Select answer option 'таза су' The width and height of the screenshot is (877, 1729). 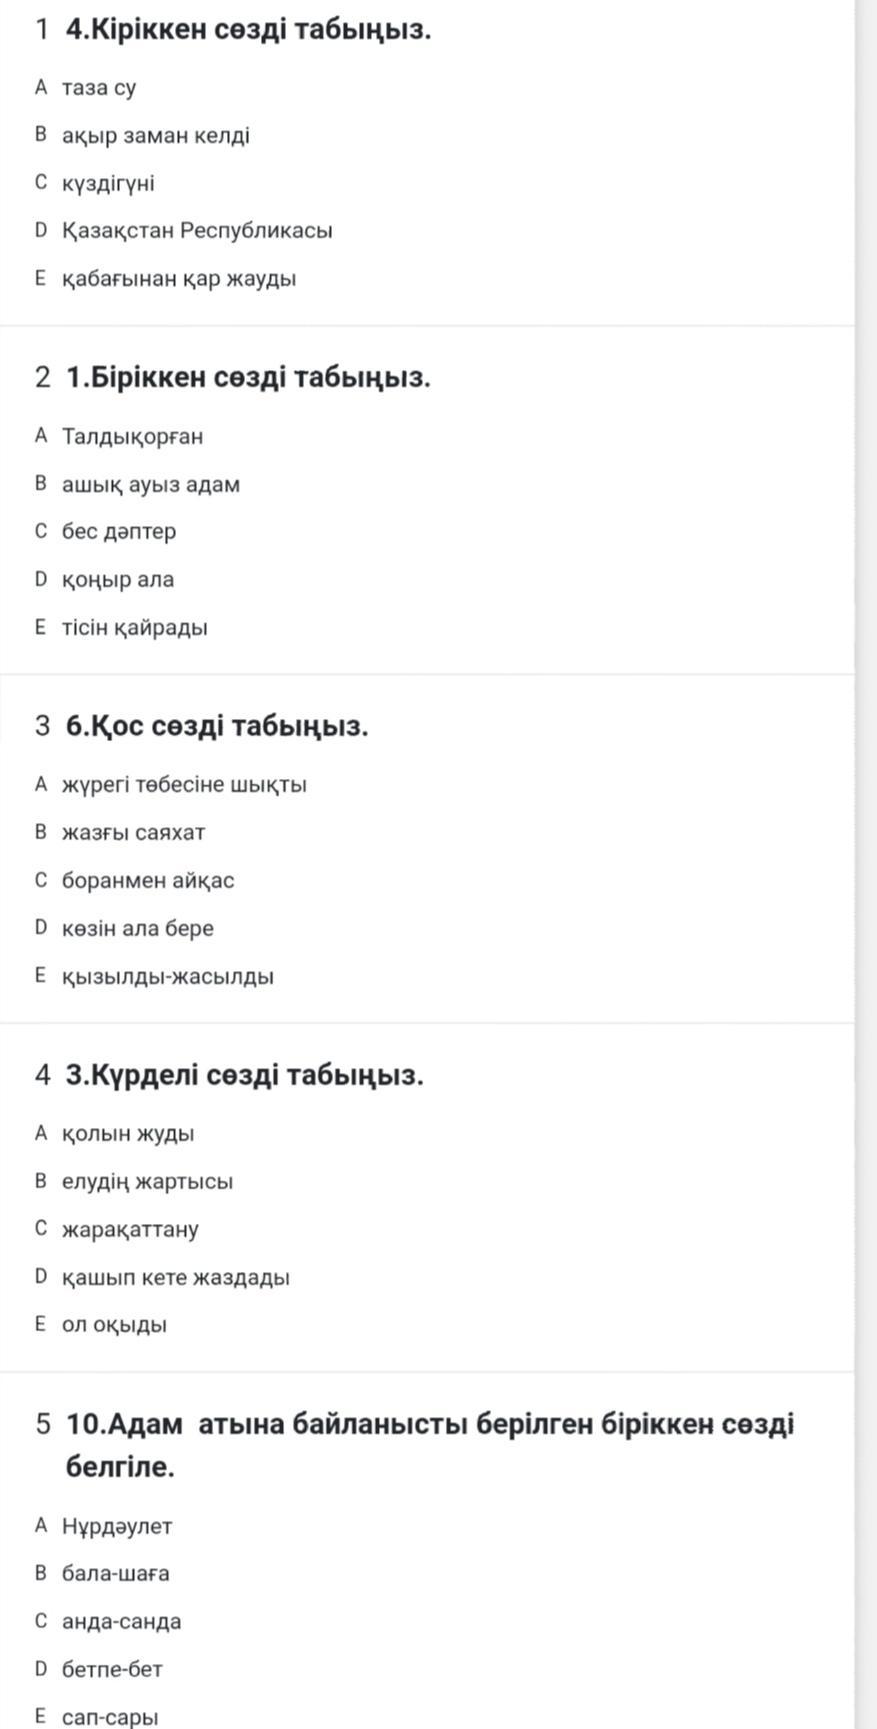[x=98, y=88]
